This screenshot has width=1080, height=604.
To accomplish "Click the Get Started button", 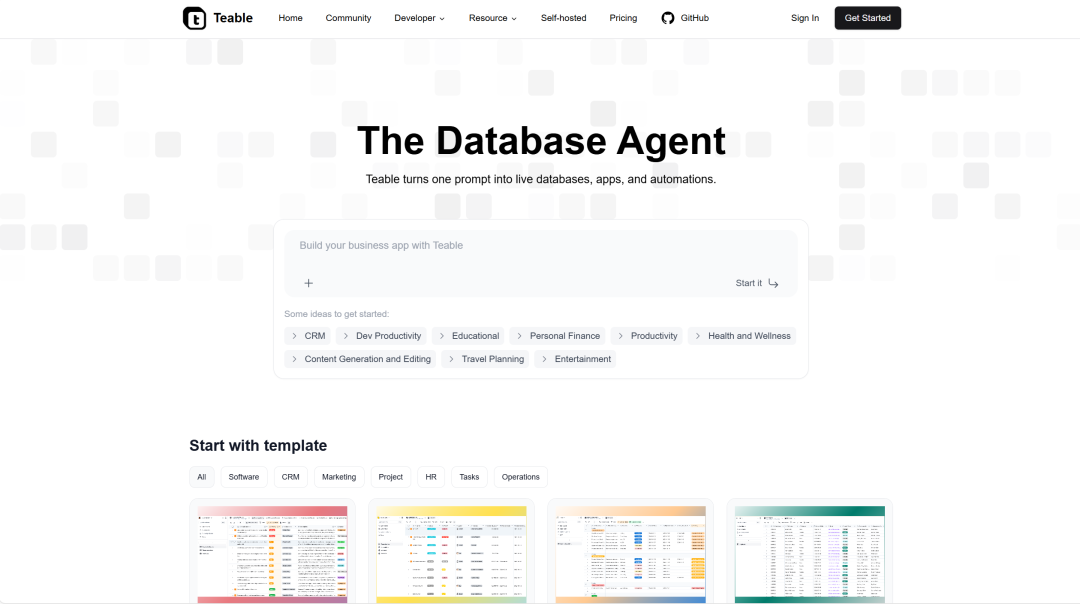I will point(868,18).
